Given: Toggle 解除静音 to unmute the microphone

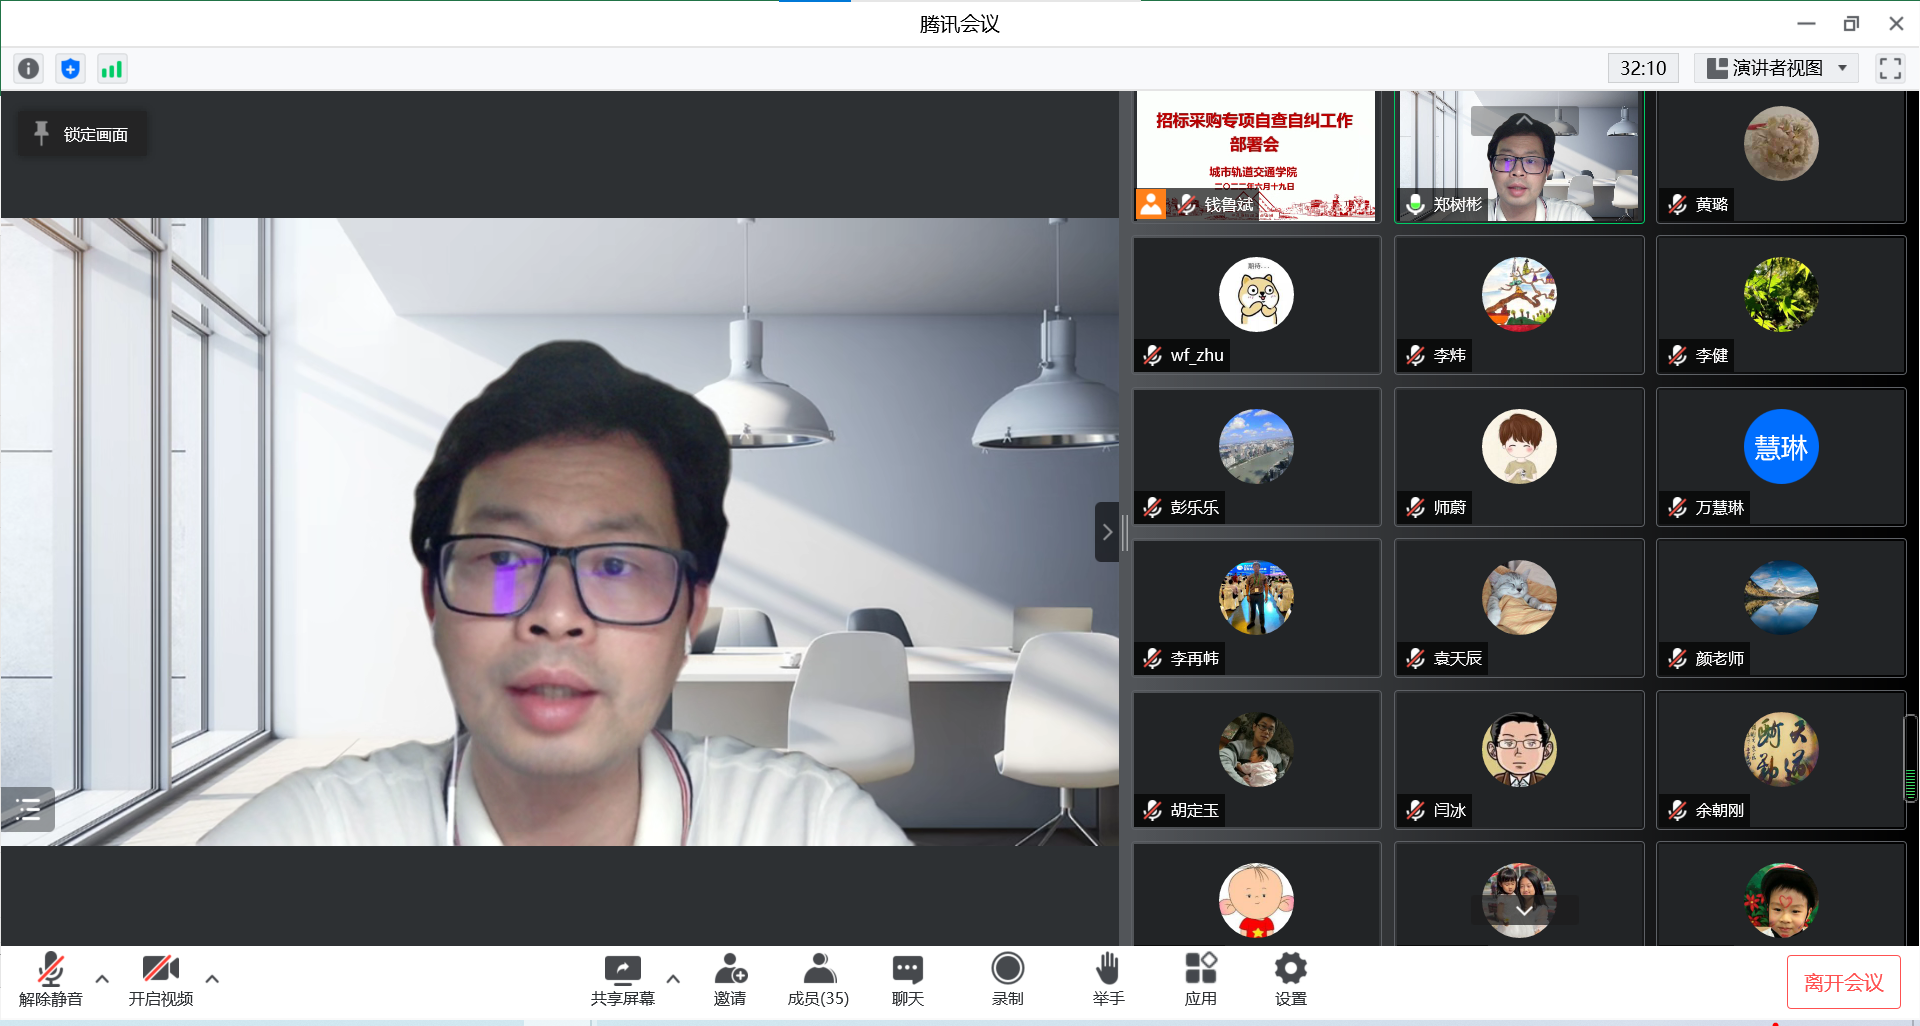Looking at the screenshot, I should coord(50,979).
